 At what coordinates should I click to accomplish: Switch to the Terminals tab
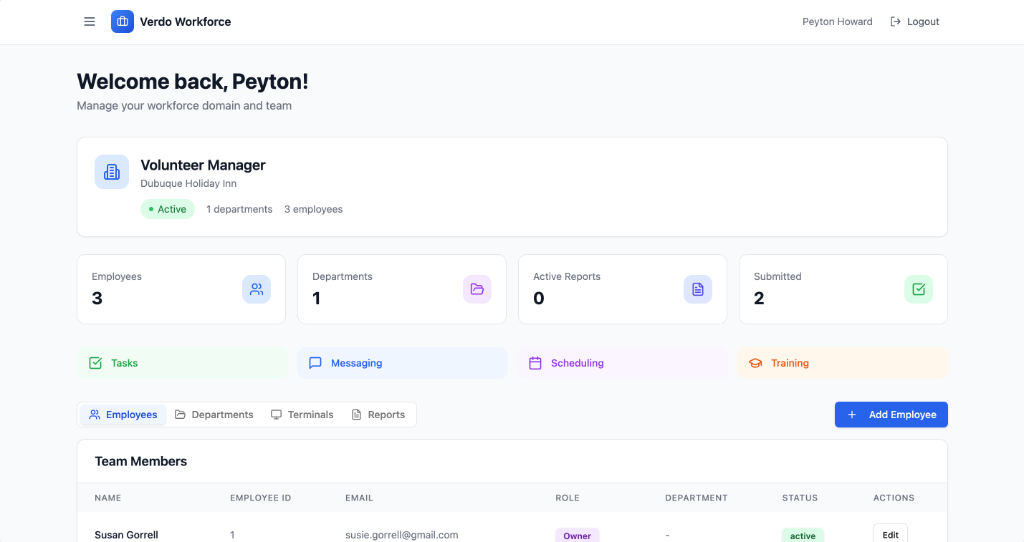click(302, 415)
